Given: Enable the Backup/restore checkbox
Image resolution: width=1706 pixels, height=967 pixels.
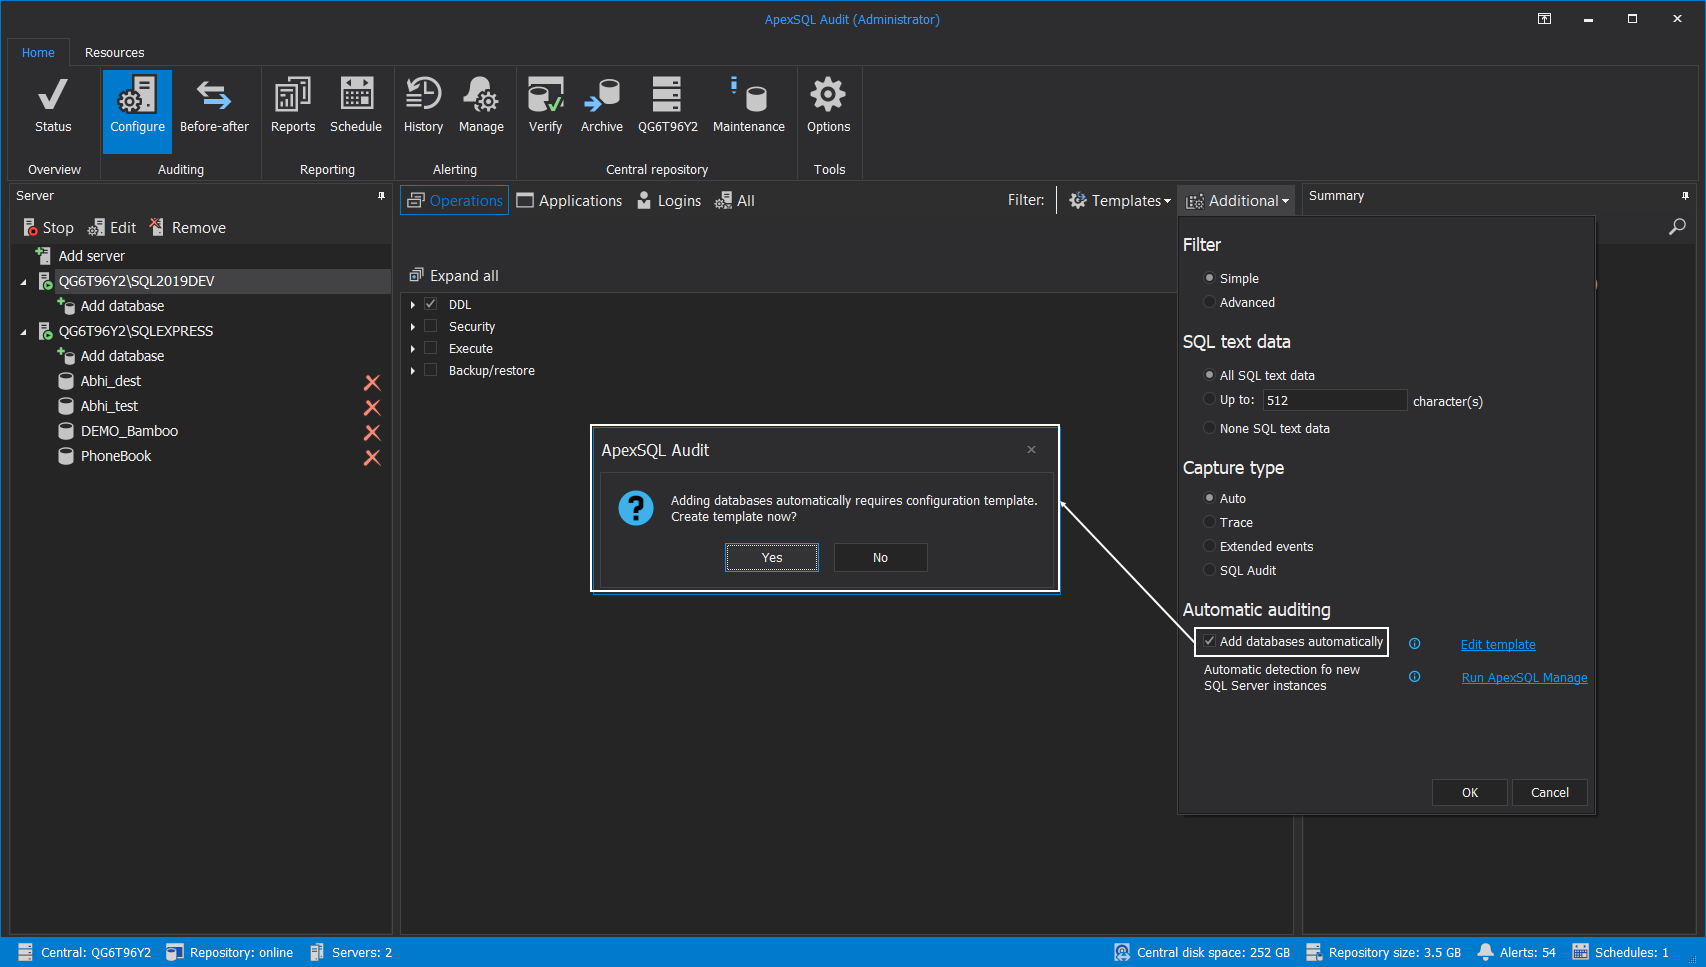Looking at the screenshot, I should (431, 370).
